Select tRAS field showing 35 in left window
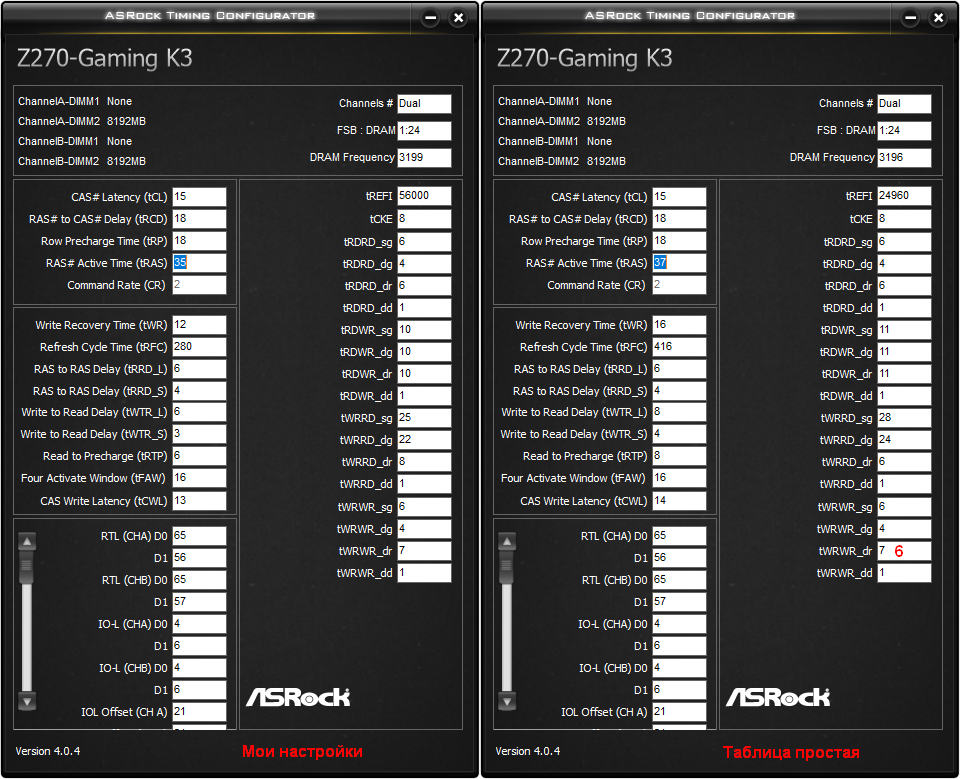Image resolution: width=960 pixels, height=780 pixels. click(199, 263)
